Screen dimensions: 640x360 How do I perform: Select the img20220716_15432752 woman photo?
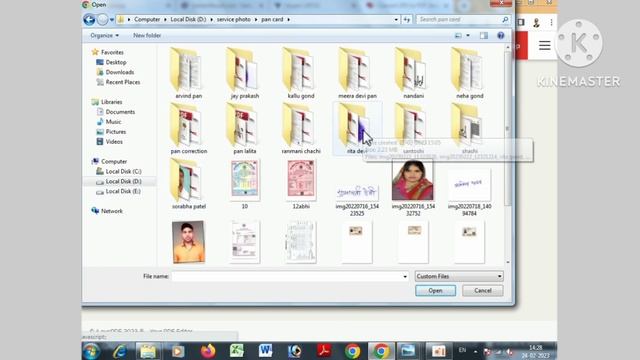pyautogui.click(x=413, y=186)
